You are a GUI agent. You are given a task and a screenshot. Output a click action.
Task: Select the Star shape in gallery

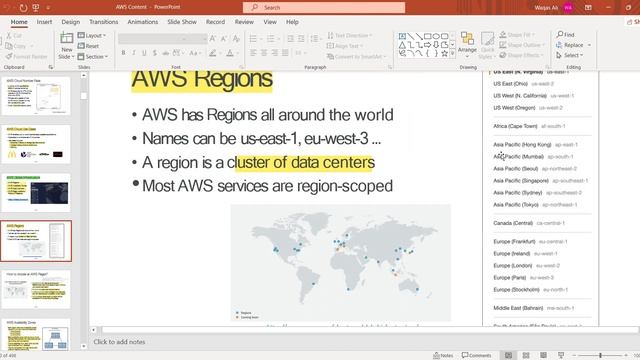click(x=444, y=53)
